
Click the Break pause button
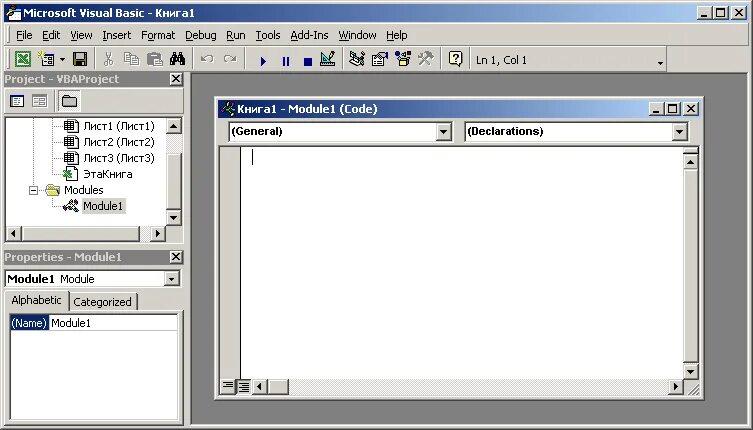coord(286,61)
